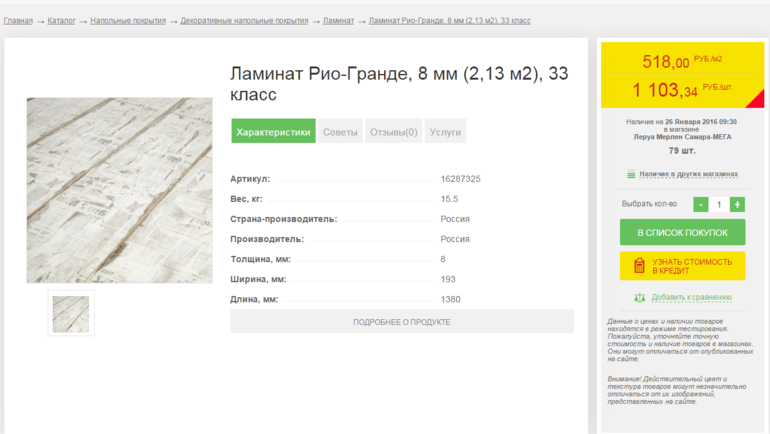Open Каталог breadcrumb link
This screenshot has height=434, width=770.
[61, 21]
